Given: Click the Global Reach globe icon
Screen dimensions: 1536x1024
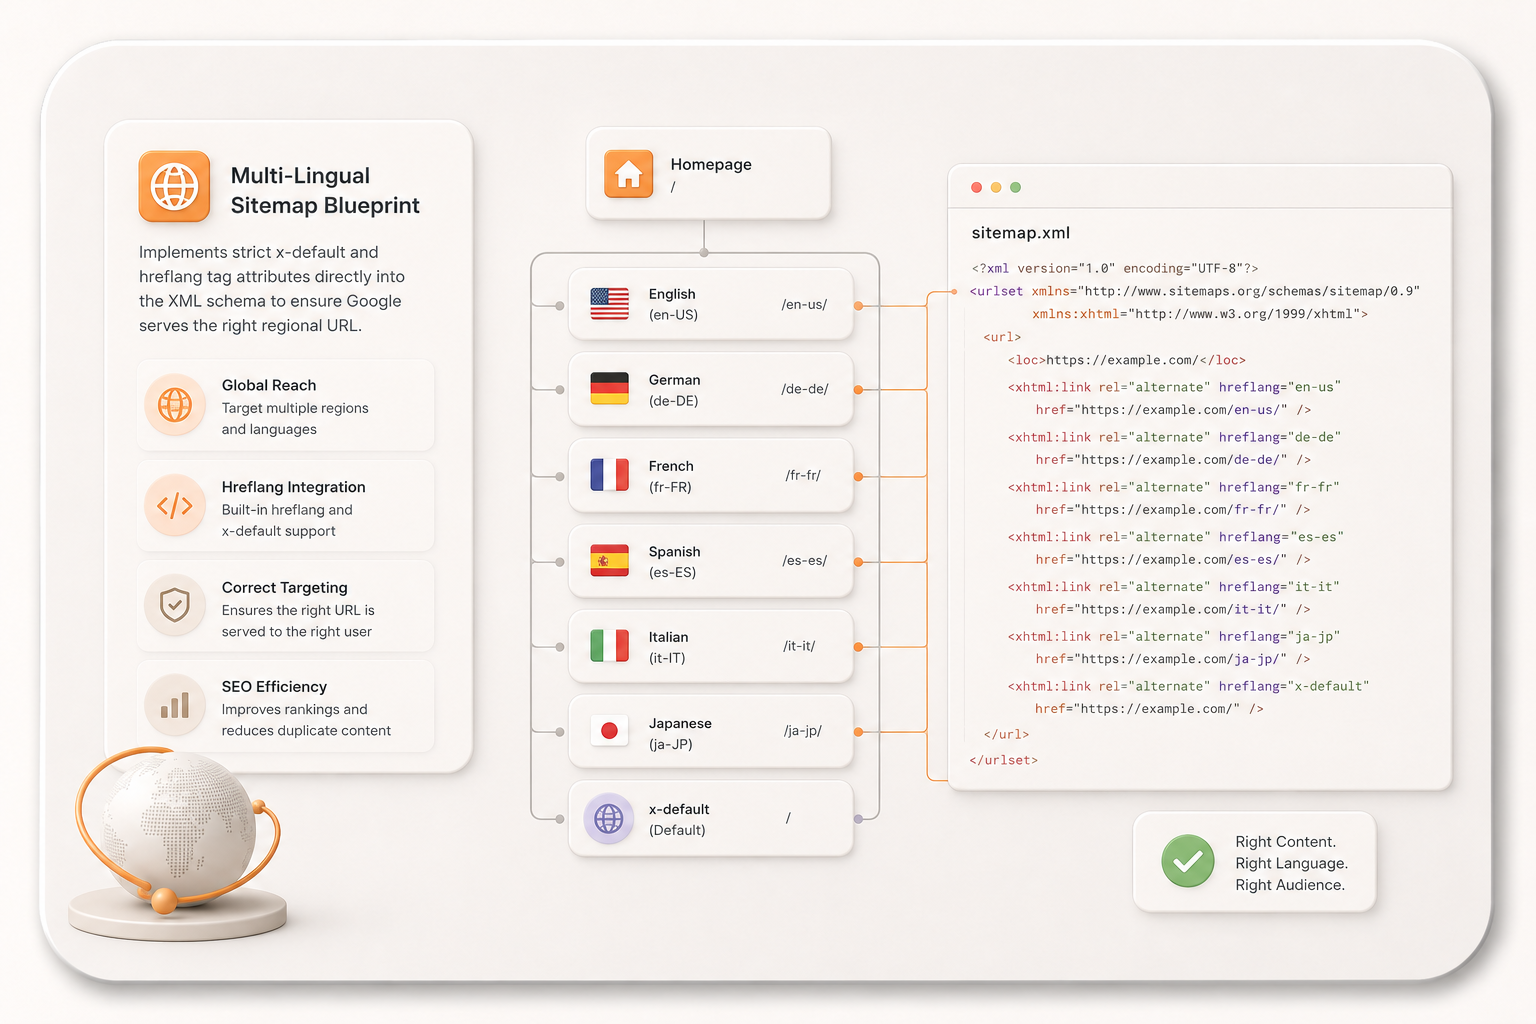Looking at the screenshot, I should point(175,405).
